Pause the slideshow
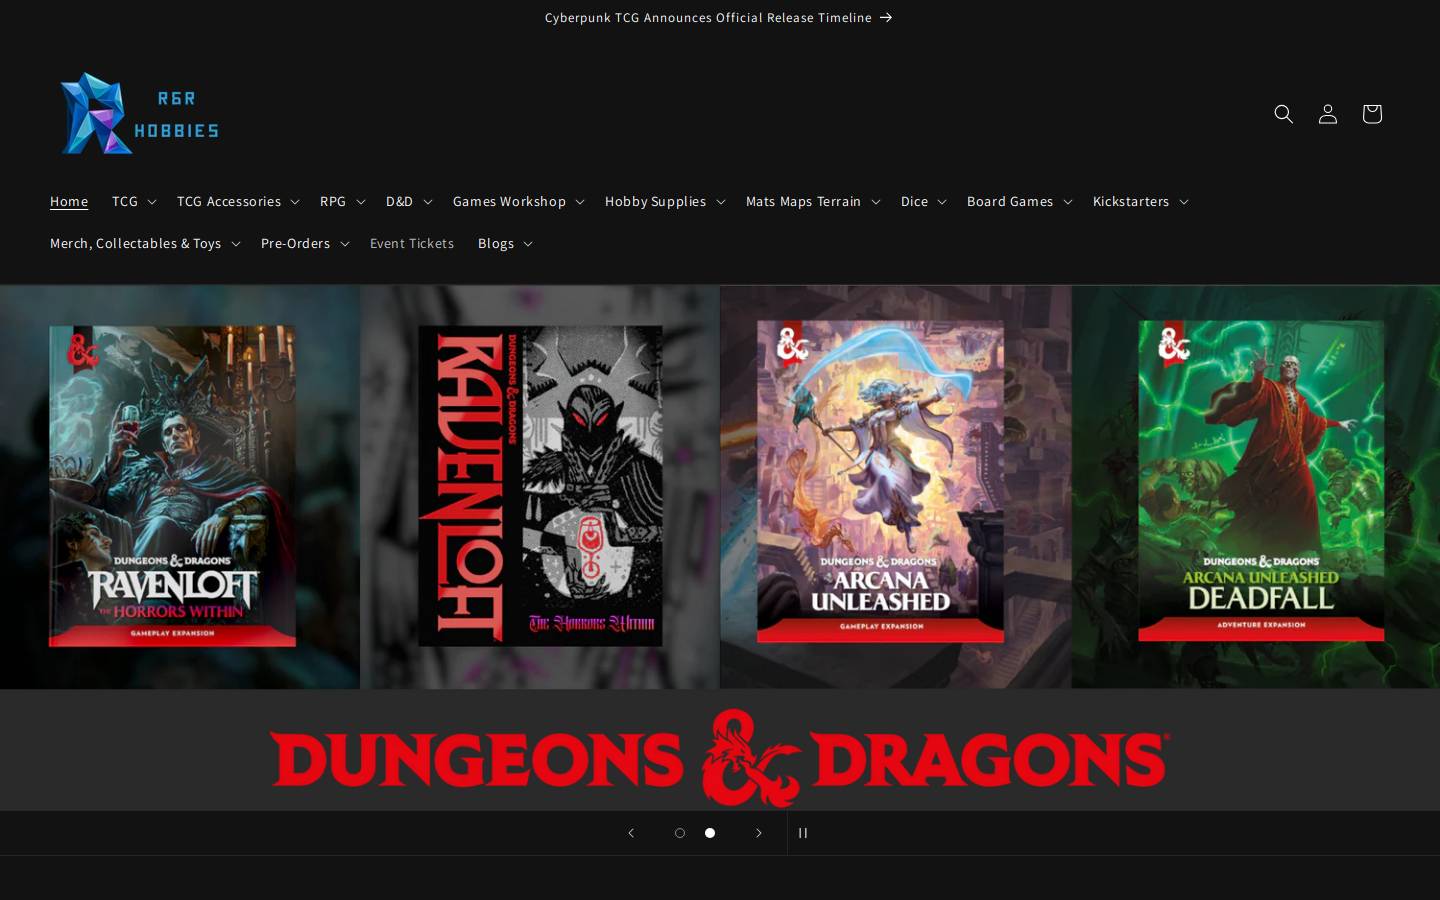The image size is (1440, 900). [803, 833]
